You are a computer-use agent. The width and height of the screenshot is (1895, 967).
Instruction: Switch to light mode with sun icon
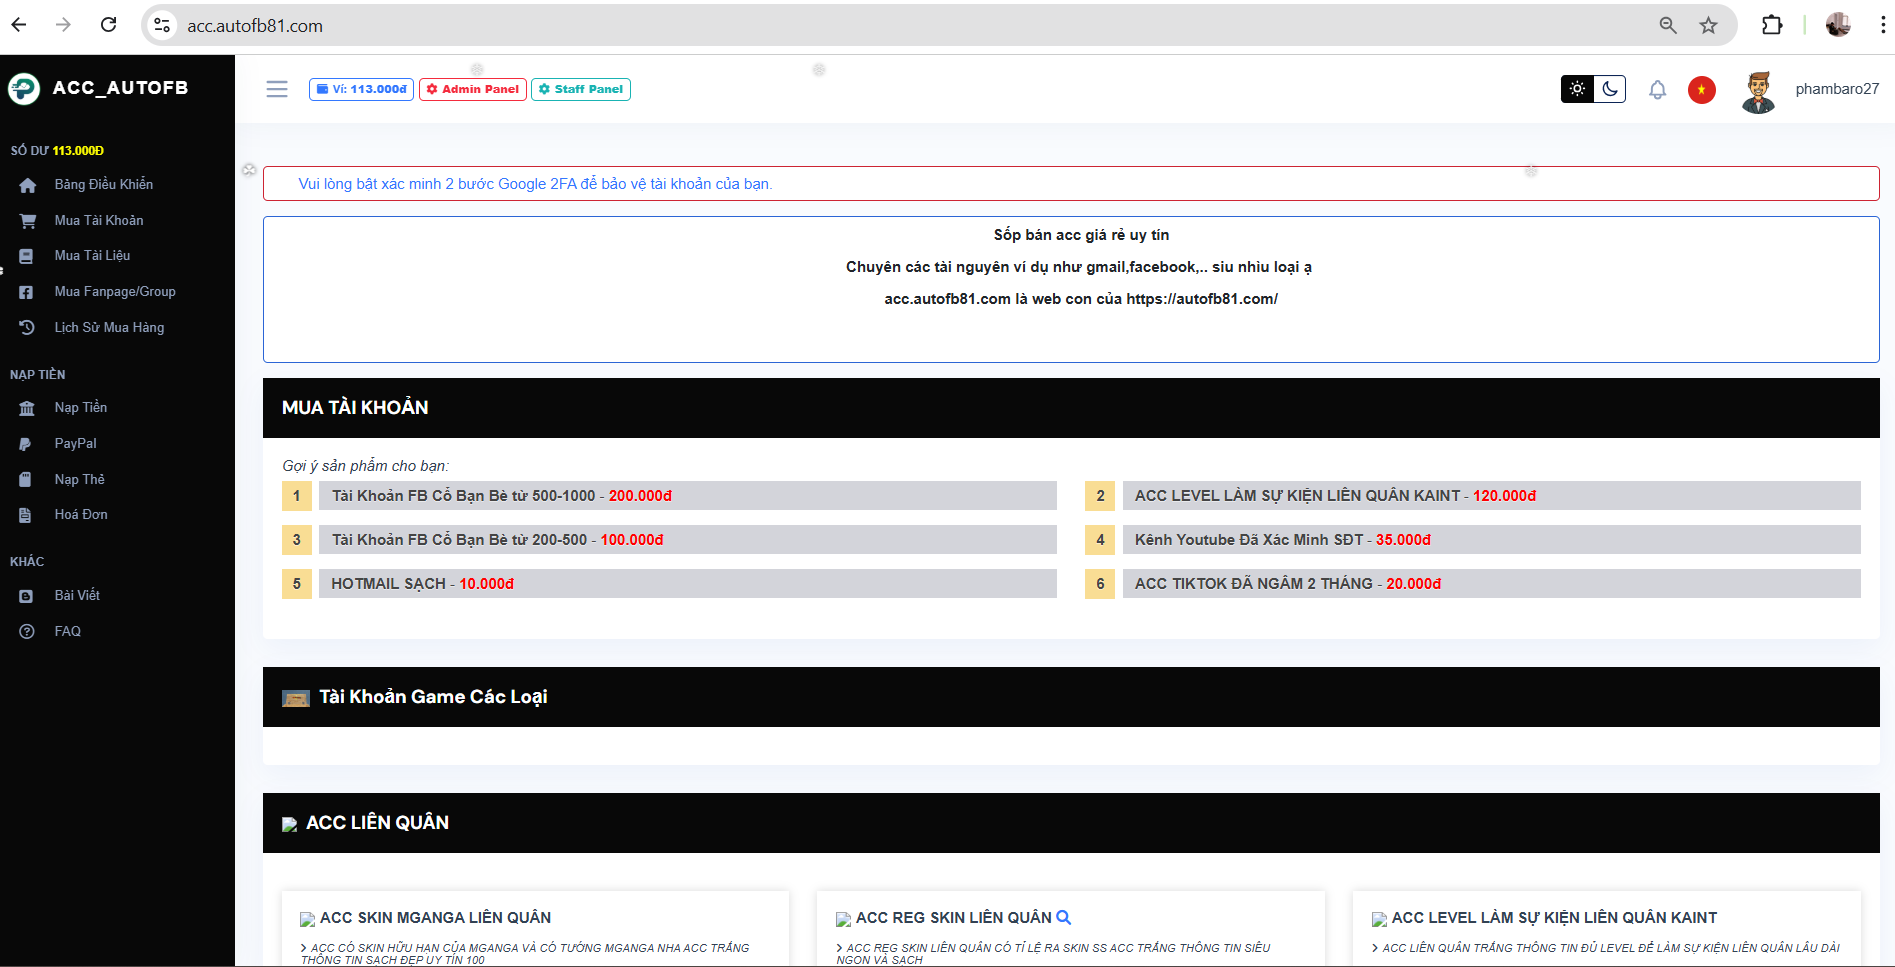[1577, 89]
